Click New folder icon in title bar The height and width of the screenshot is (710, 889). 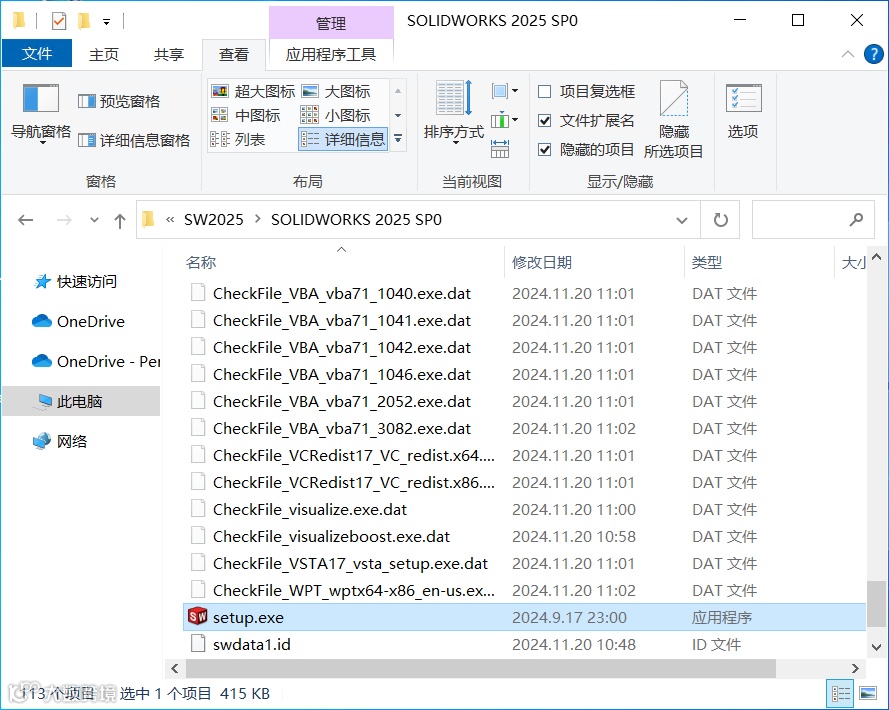coord(84,22)
